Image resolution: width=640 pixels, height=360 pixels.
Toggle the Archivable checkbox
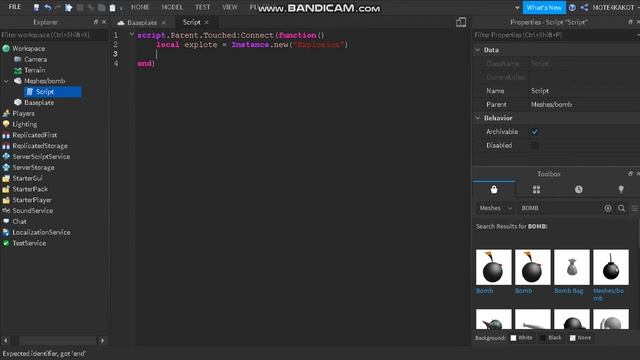(534, 132)
